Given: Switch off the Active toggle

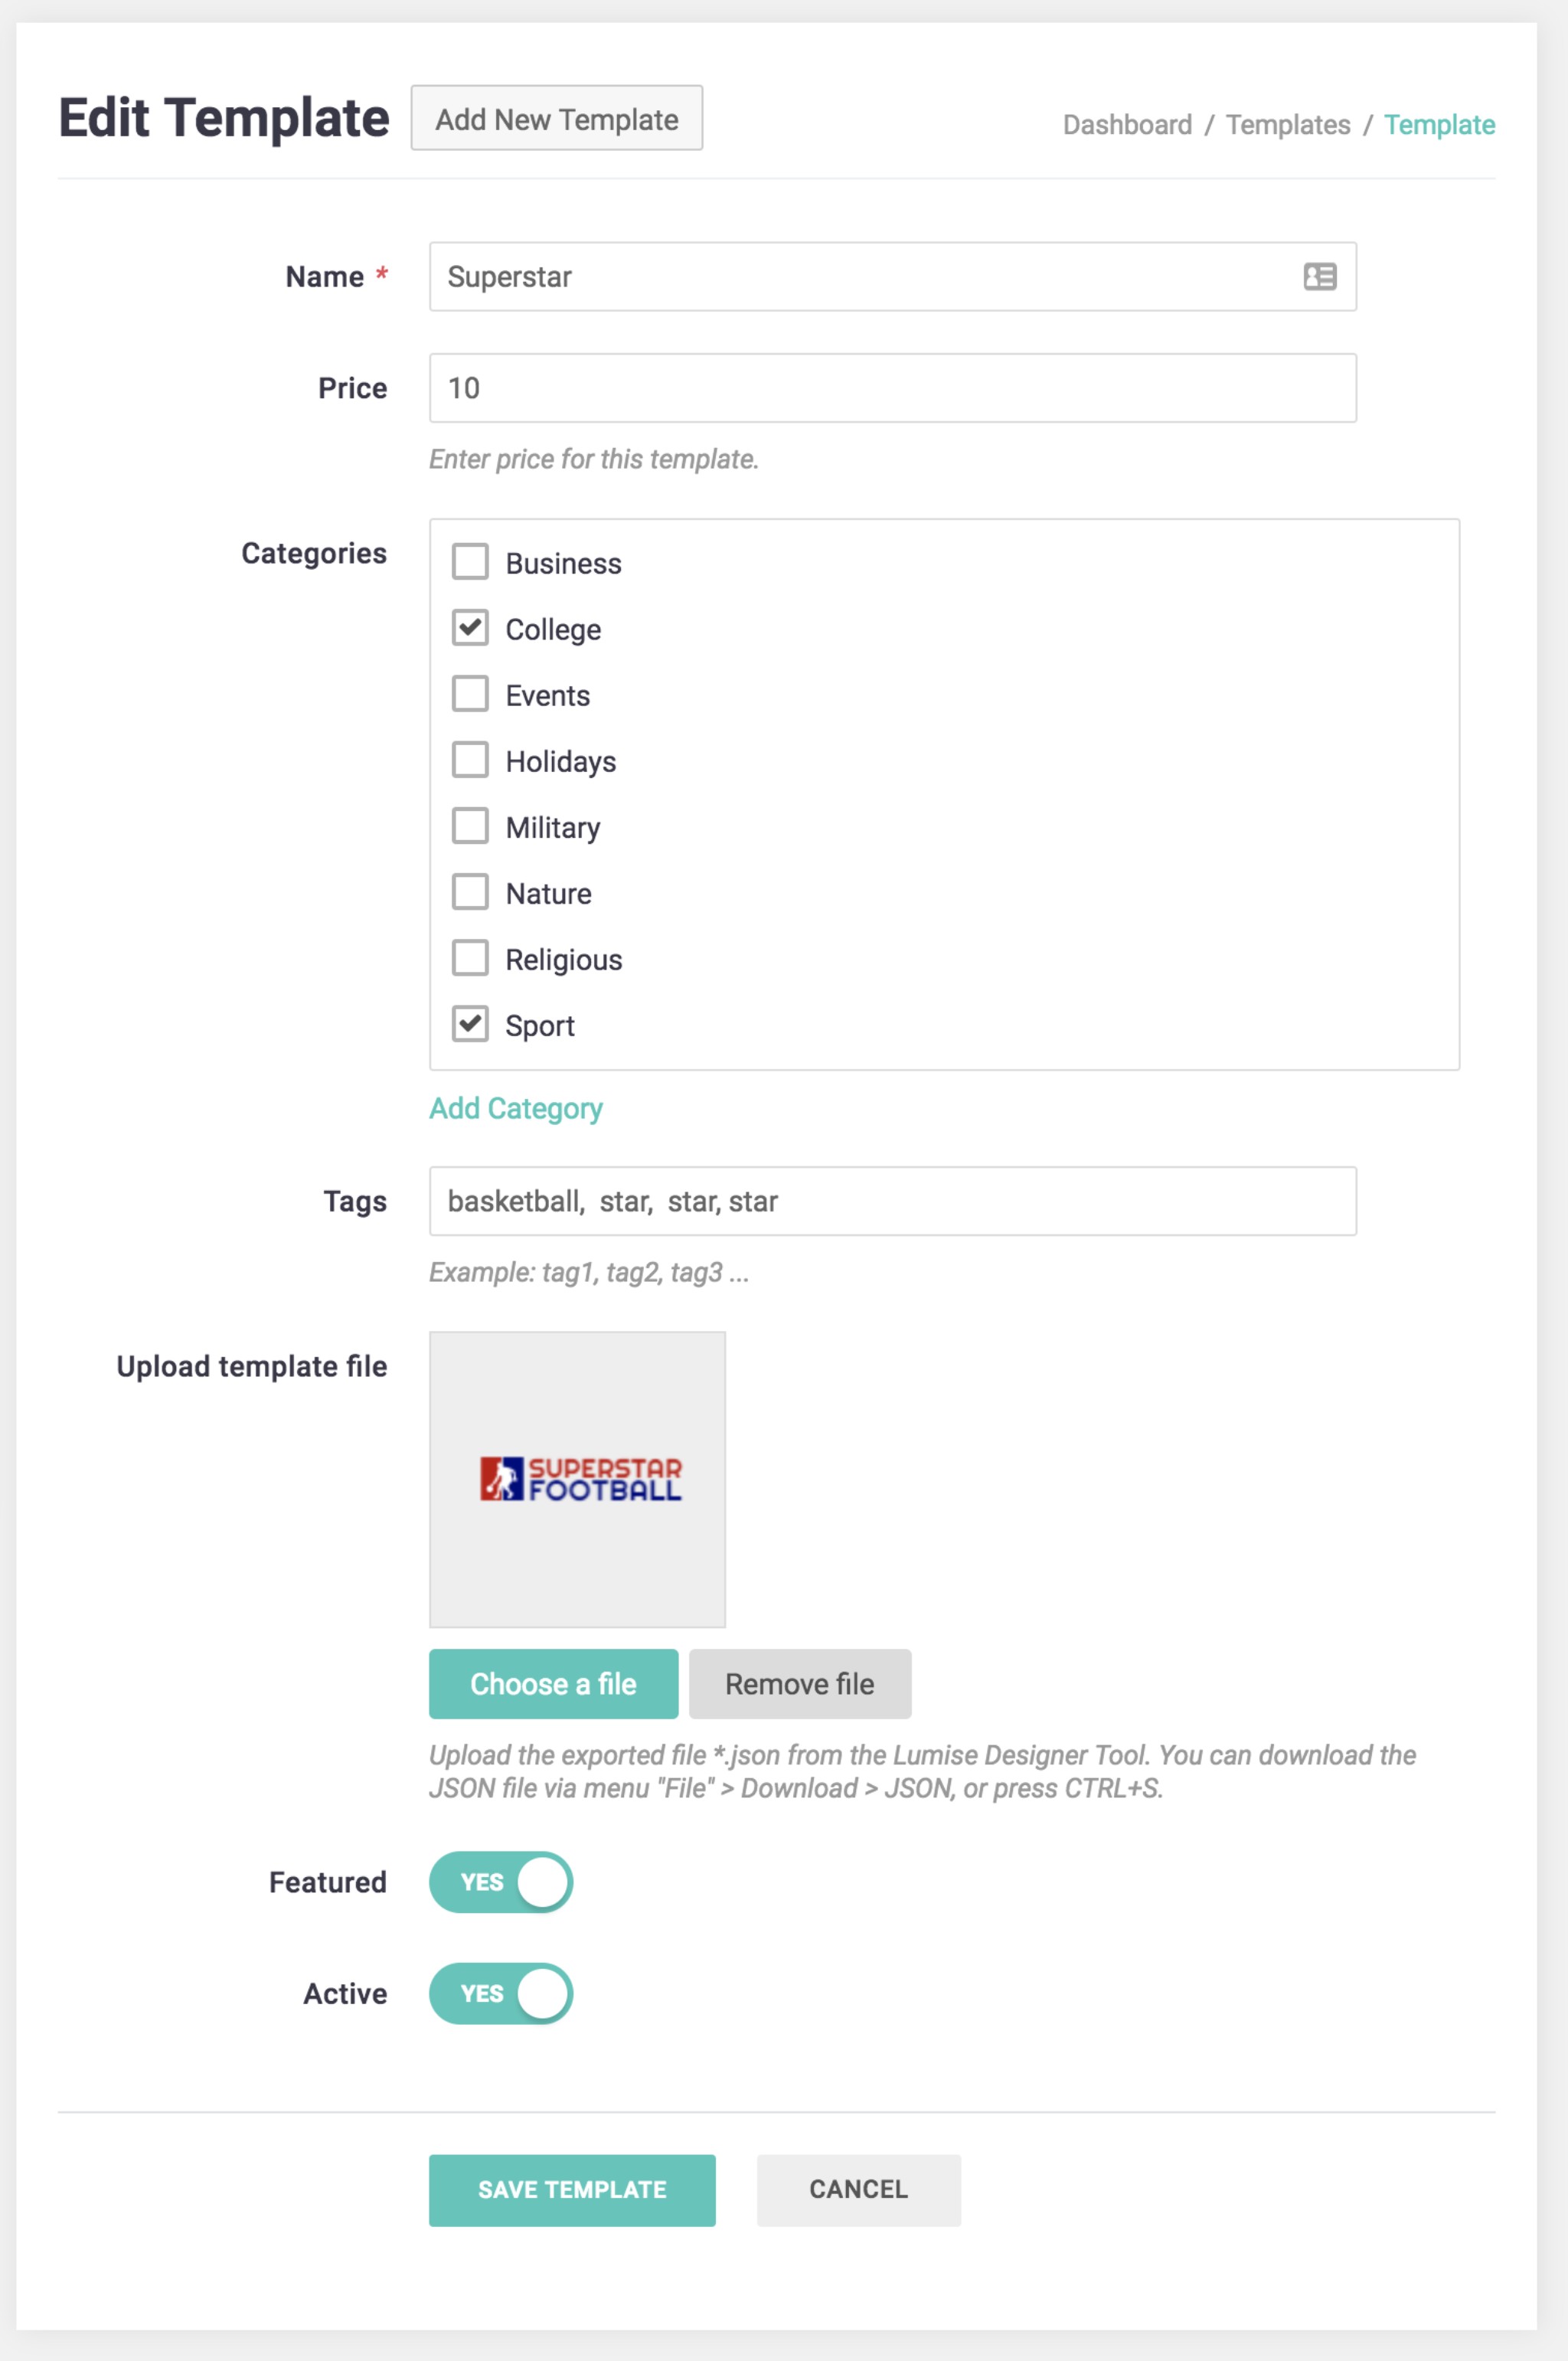Looking at the screenshot, I should click(x=501, y=1993).
